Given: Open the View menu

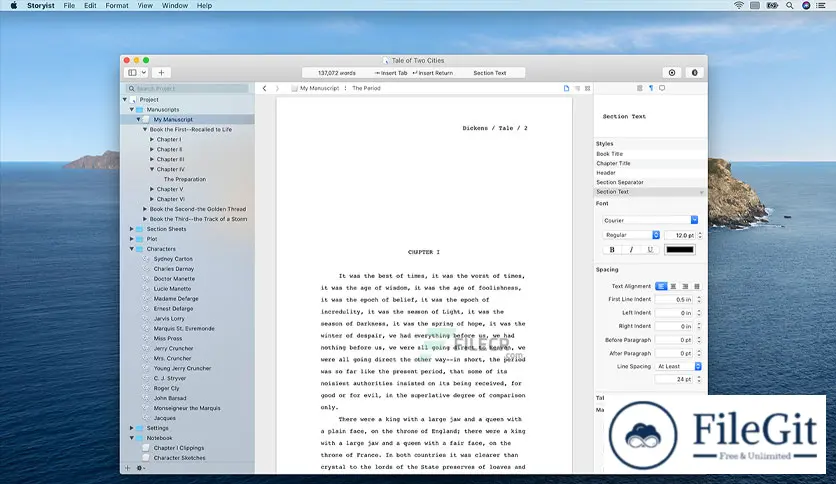Looking at the screenshot, I should click(x=145, y=6).
